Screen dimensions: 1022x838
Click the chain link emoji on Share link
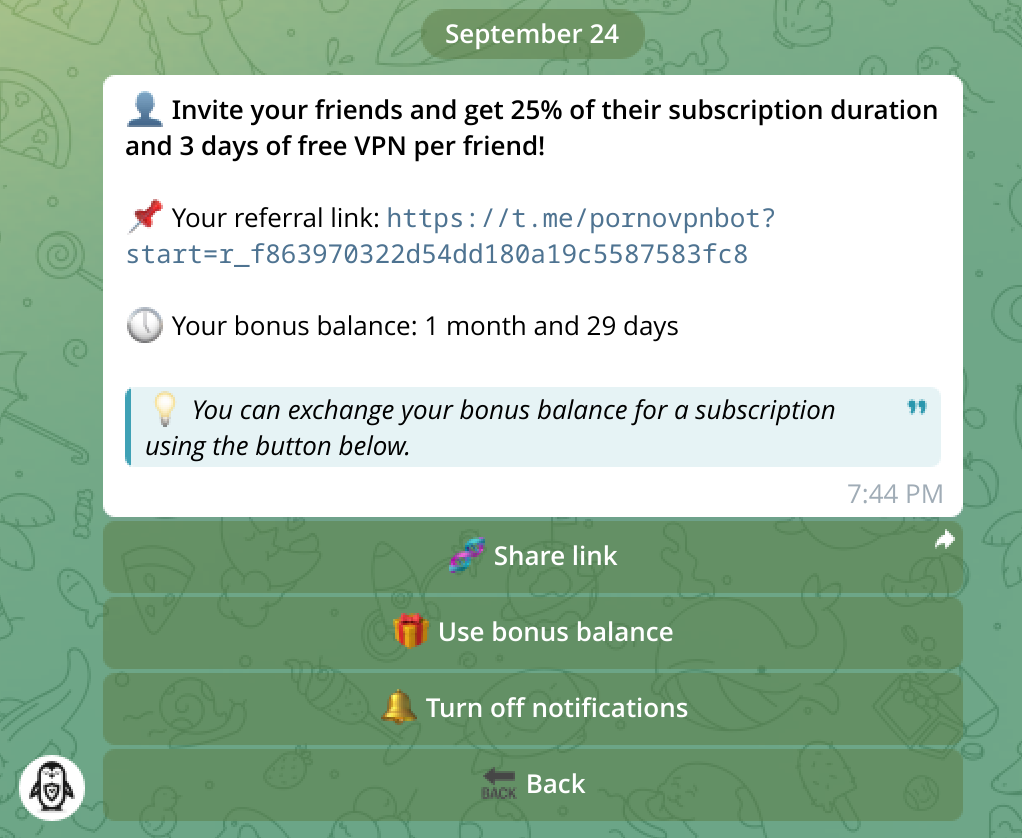(x=467, y=556)
